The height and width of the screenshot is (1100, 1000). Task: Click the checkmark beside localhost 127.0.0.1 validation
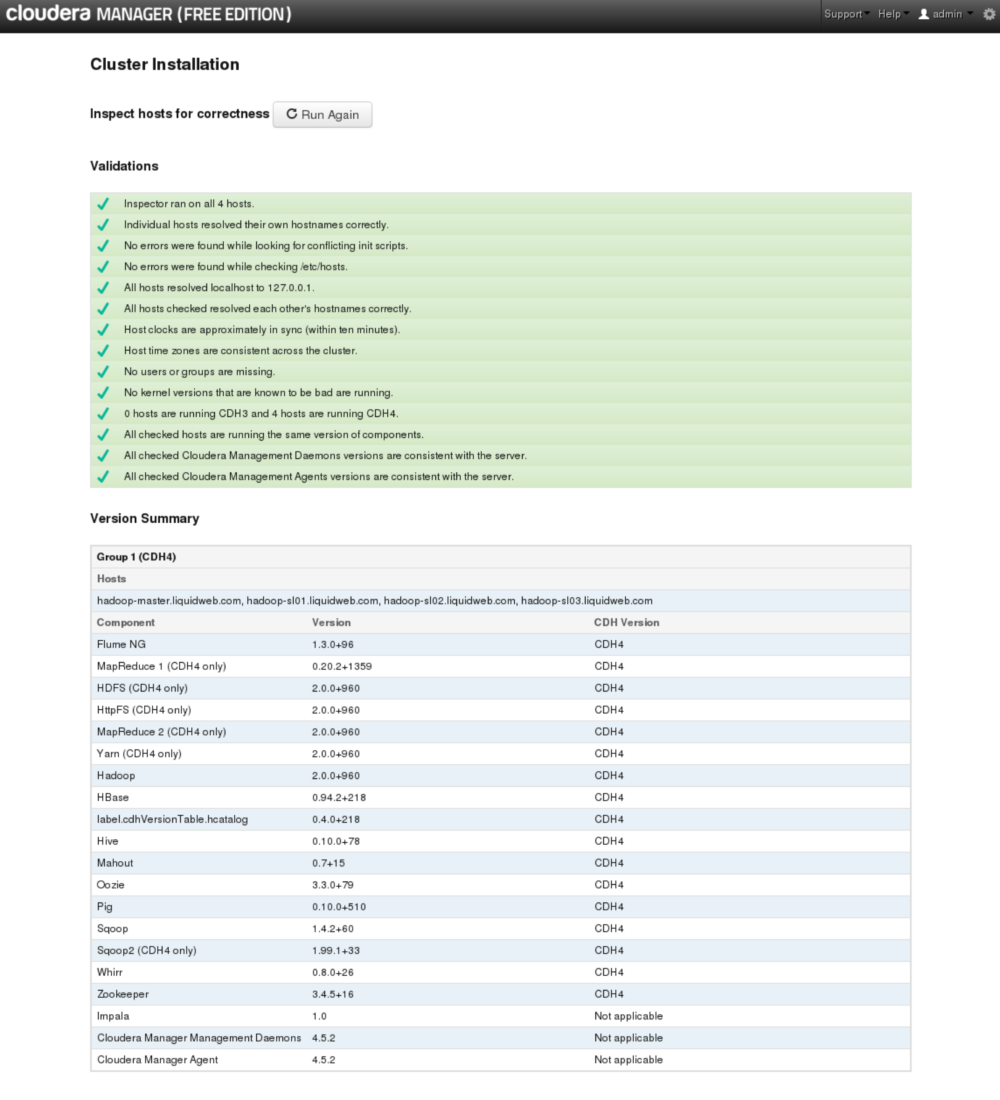103,287
